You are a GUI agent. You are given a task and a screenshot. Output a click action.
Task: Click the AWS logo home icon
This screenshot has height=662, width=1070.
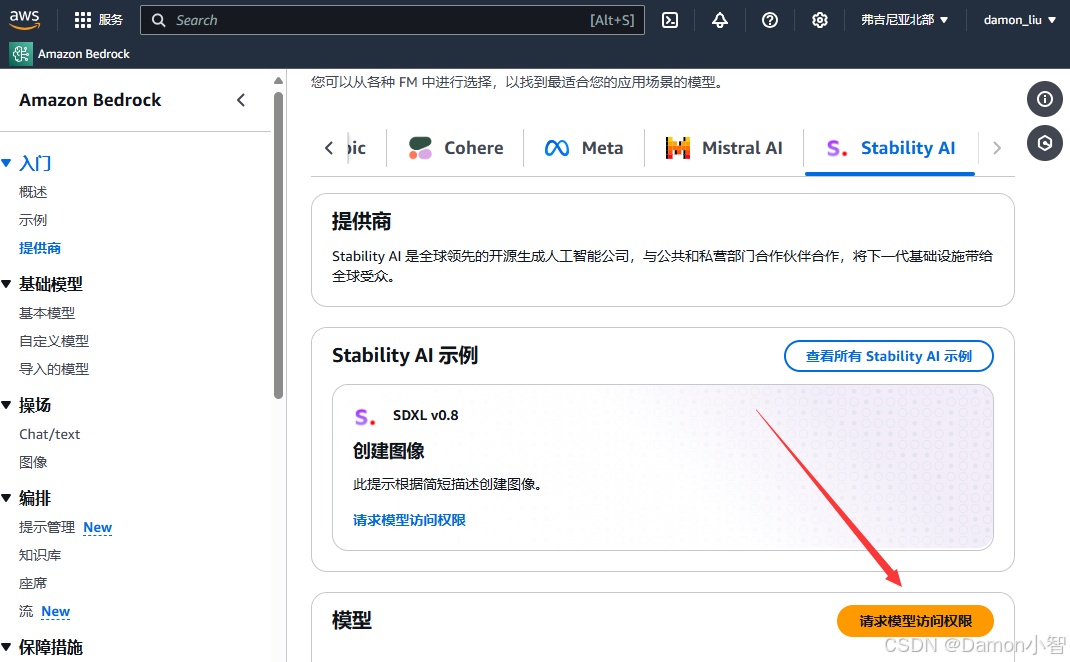tap(25, 20)
